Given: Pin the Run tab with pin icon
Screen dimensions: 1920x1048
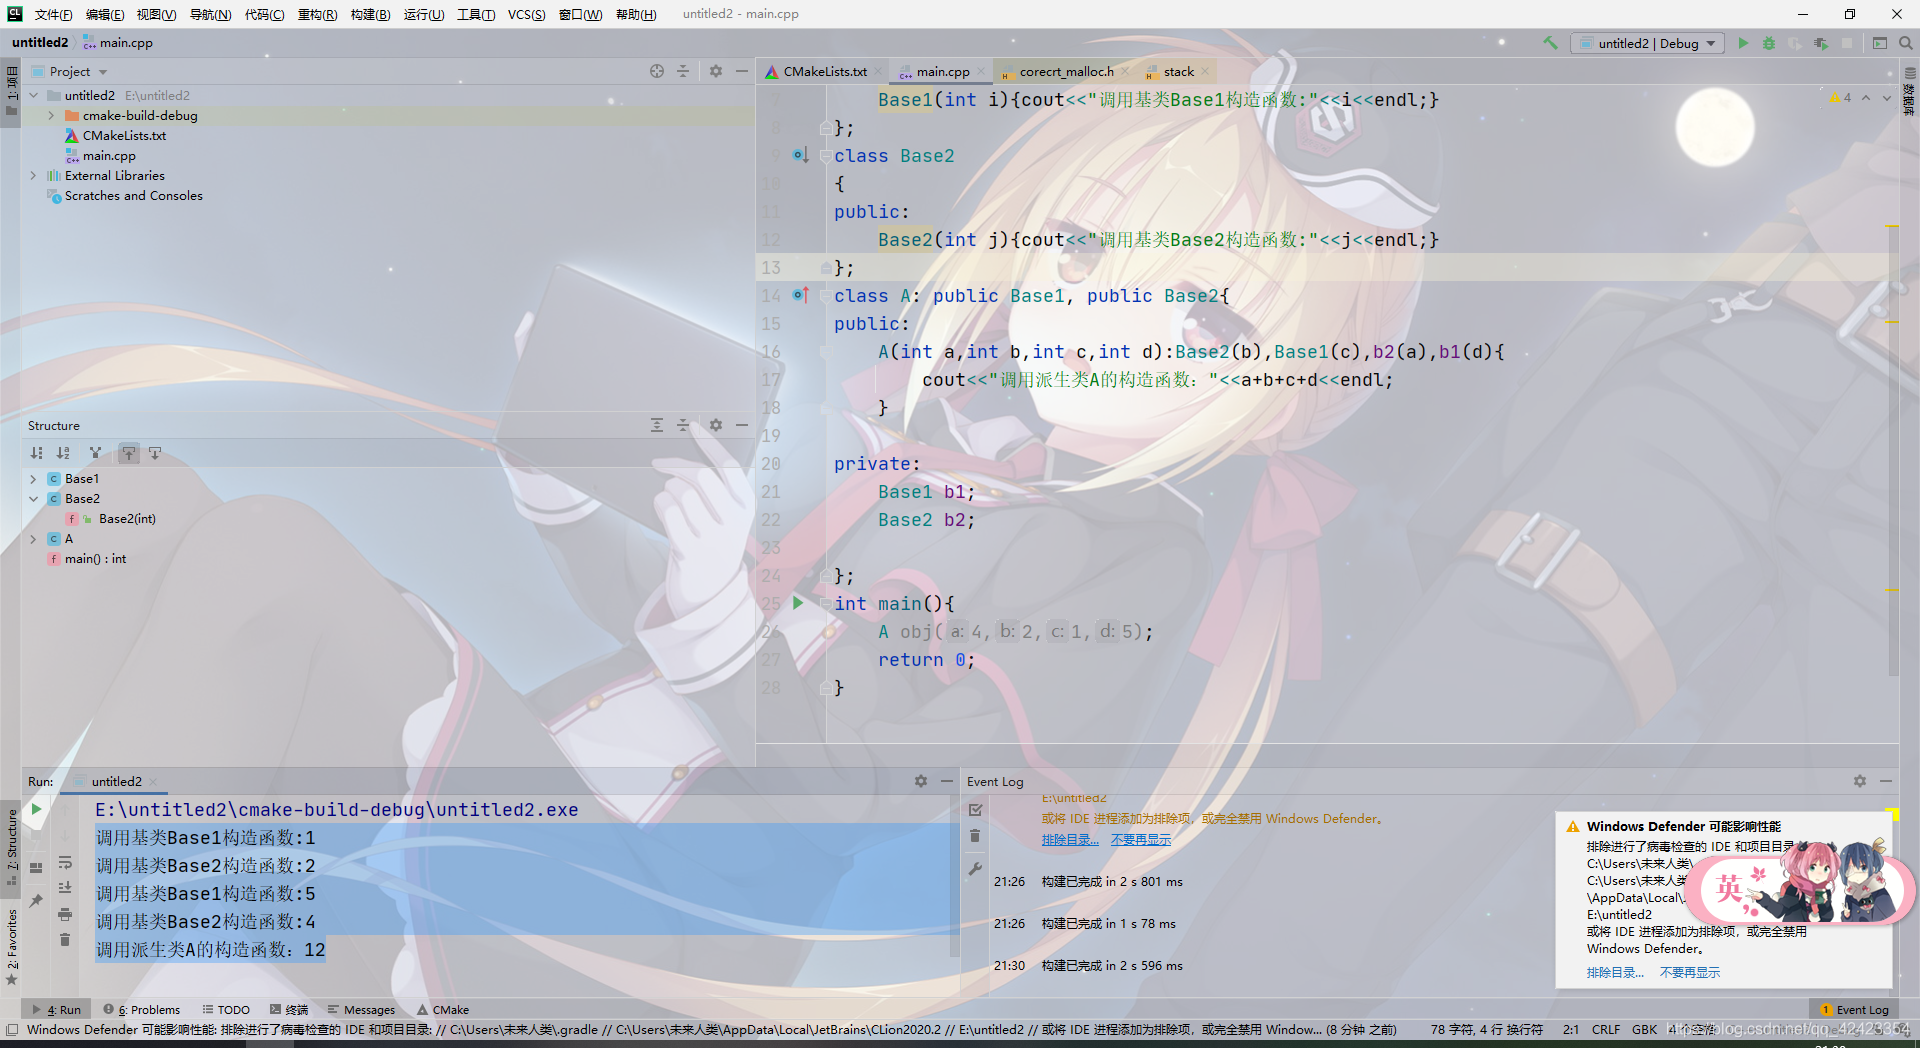Looking at the screenshot, I should [36, 901].
